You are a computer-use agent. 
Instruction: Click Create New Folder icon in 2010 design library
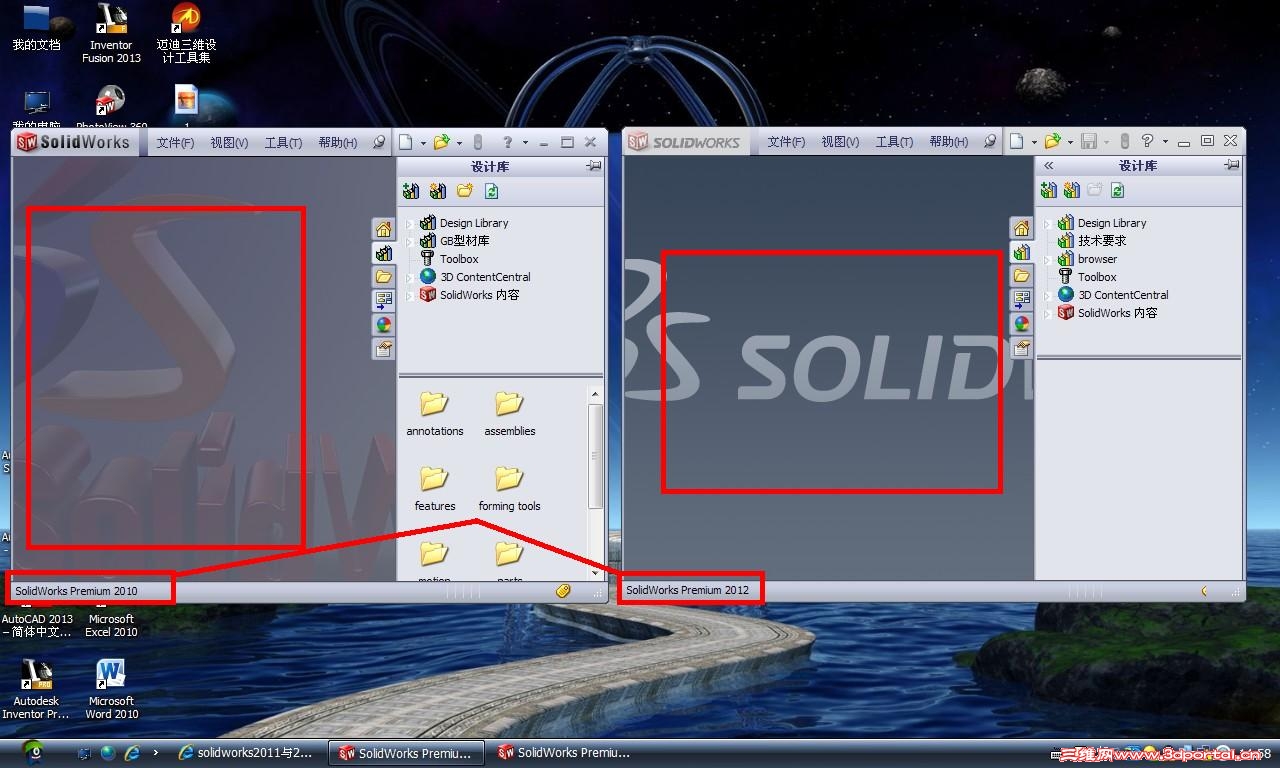pyautogui.click(x=464, y=191)
